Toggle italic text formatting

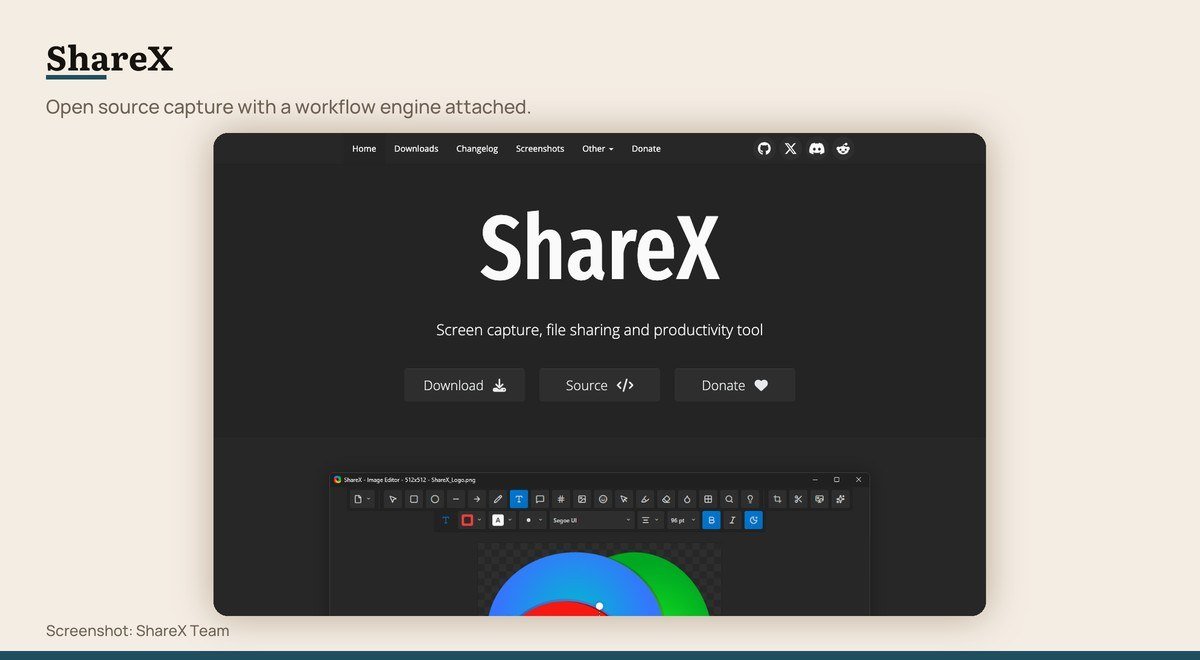click(x=732, y=520)
